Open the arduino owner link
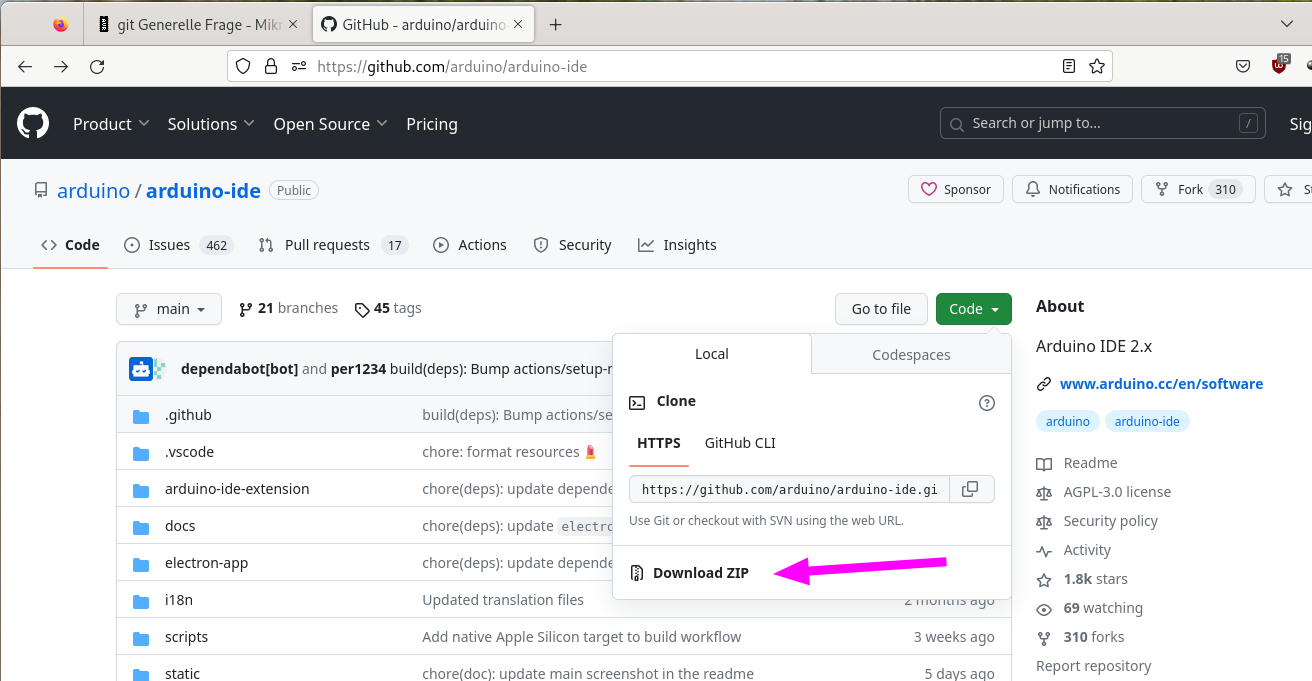Viewport: 1312px width, 681px height. (x=93, y=190)
